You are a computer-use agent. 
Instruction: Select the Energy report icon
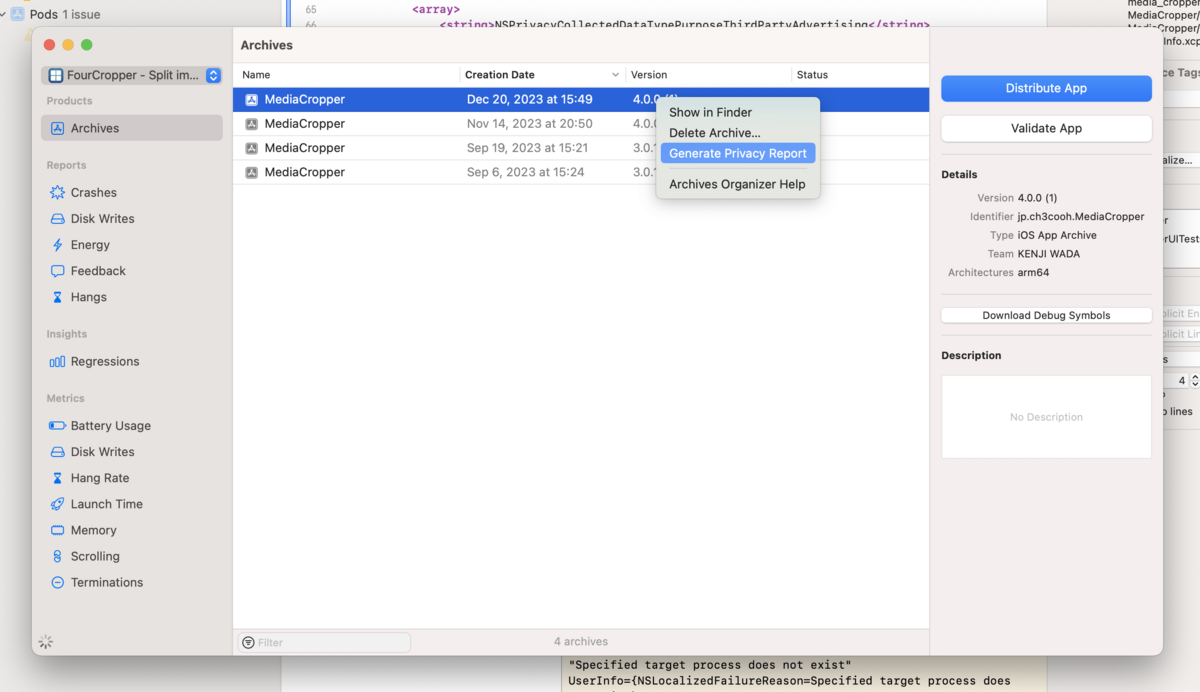58,245
